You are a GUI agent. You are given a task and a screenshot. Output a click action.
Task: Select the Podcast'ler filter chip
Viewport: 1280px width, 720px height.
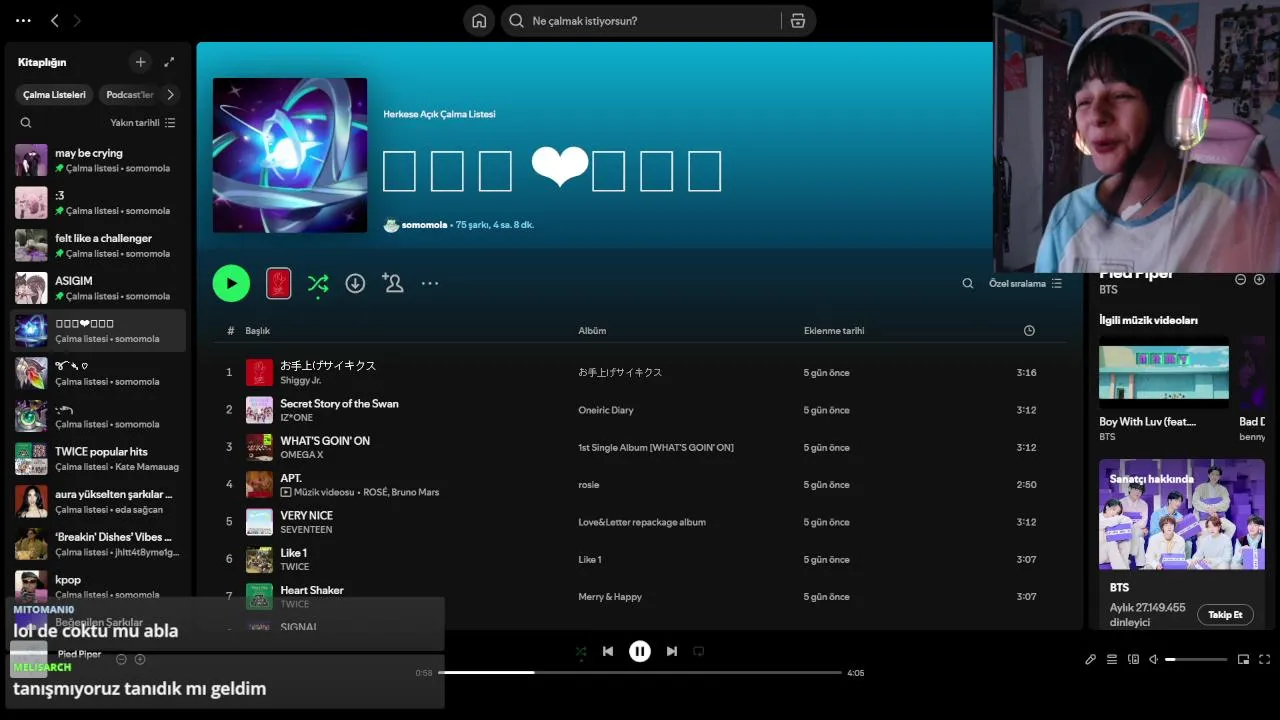pos(130,95)
